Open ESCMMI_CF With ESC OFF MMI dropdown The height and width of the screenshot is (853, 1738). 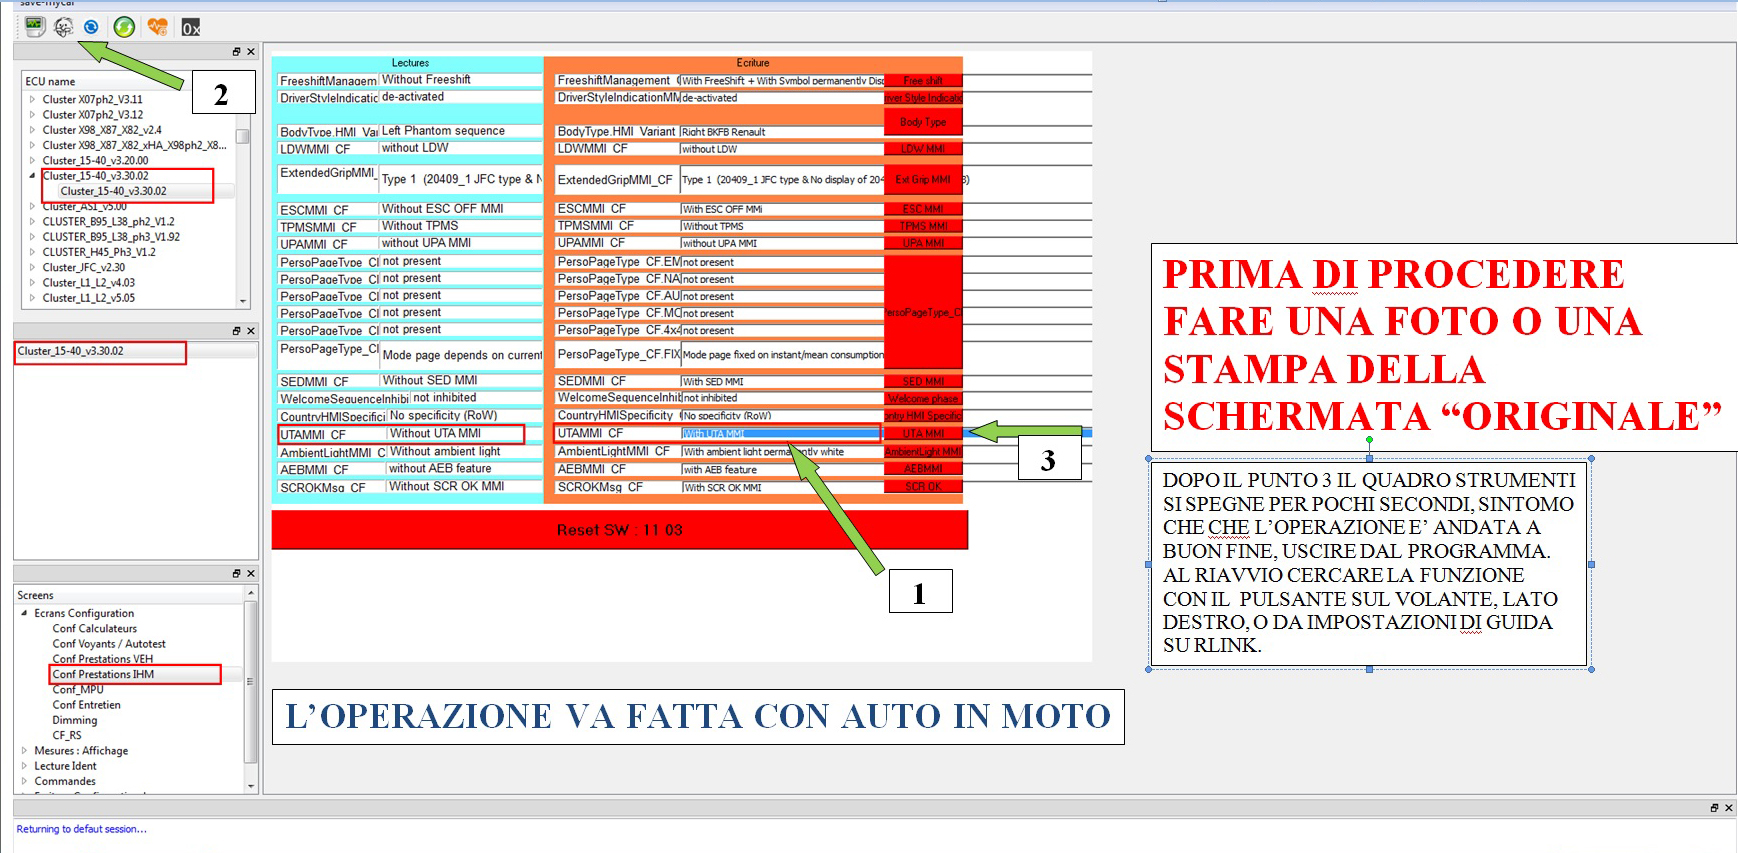click(782, 209)
